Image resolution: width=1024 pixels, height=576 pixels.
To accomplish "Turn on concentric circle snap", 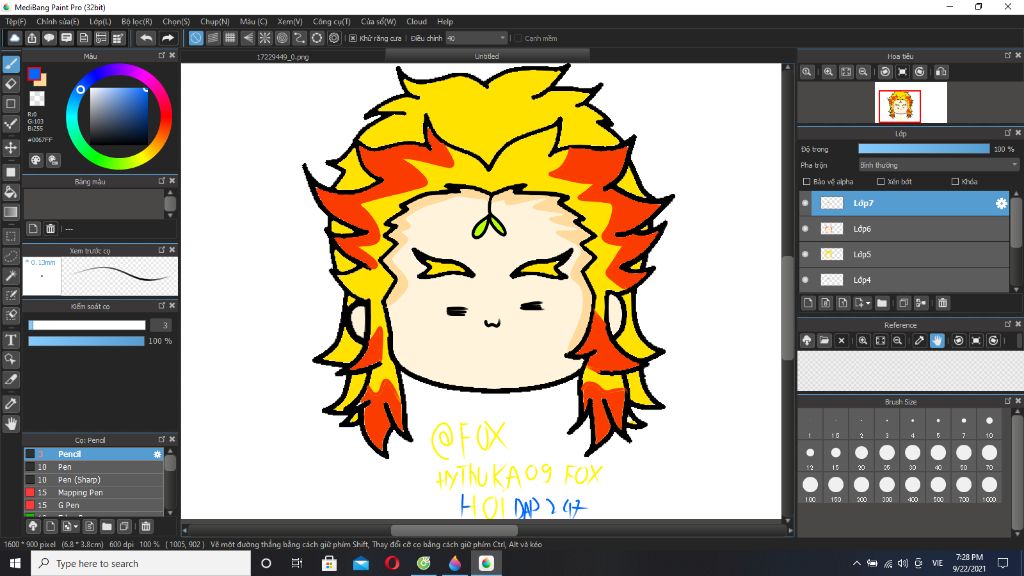I will pos(282,38).
